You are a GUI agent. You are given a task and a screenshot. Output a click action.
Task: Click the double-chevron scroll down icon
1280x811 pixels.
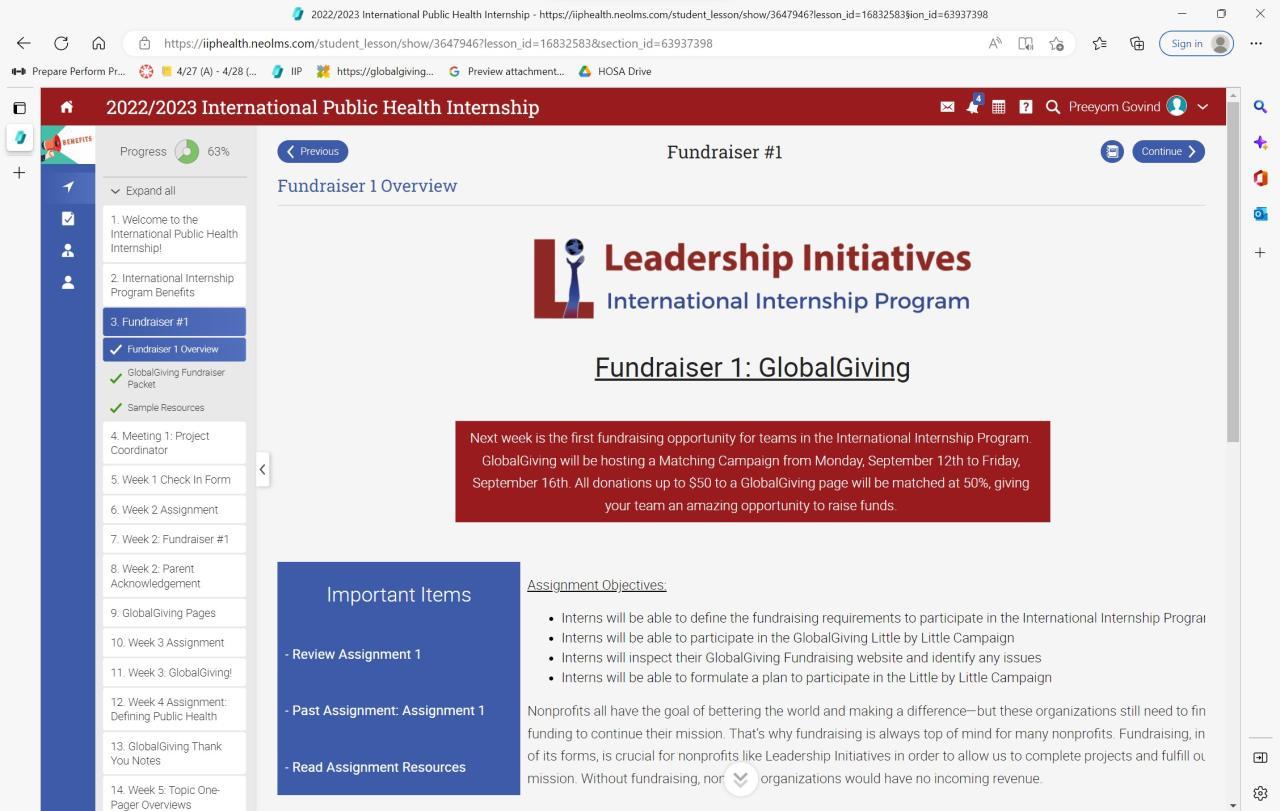741,779
